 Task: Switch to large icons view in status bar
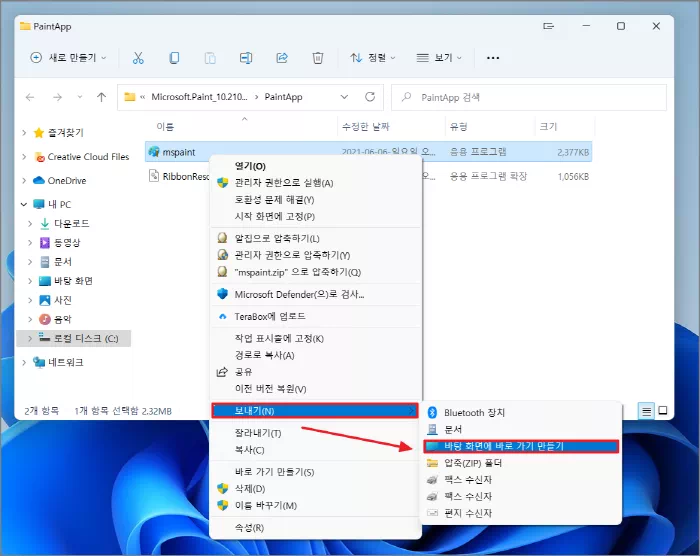(x=663, y=410)
